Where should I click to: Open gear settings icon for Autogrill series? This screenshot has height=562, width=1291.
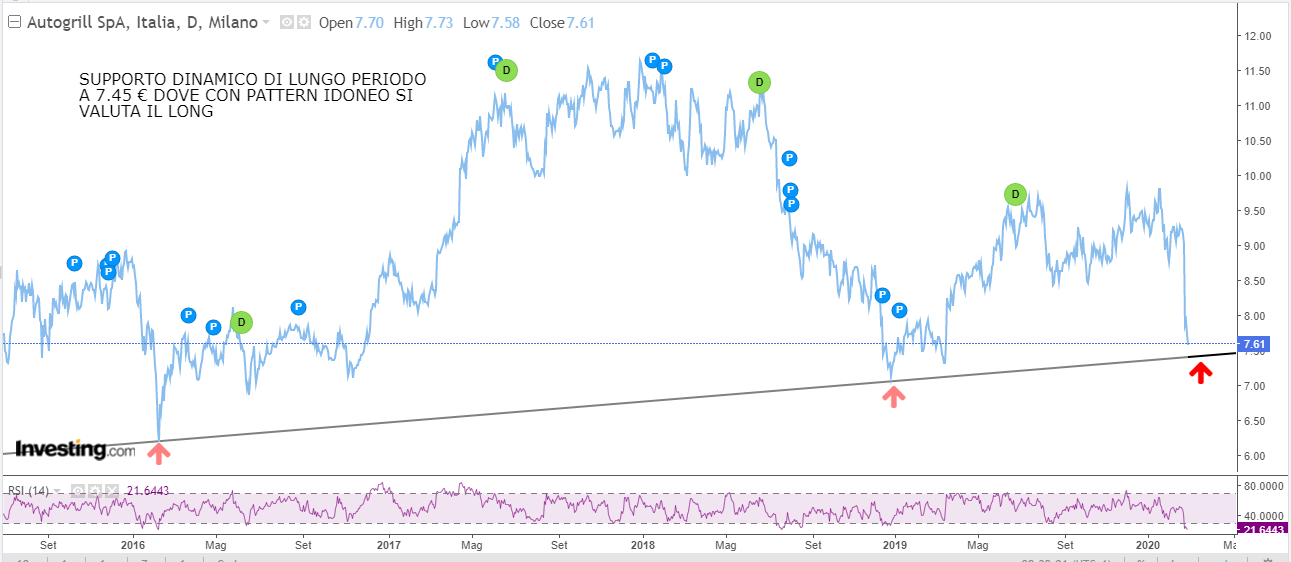[x=303, y=22]
